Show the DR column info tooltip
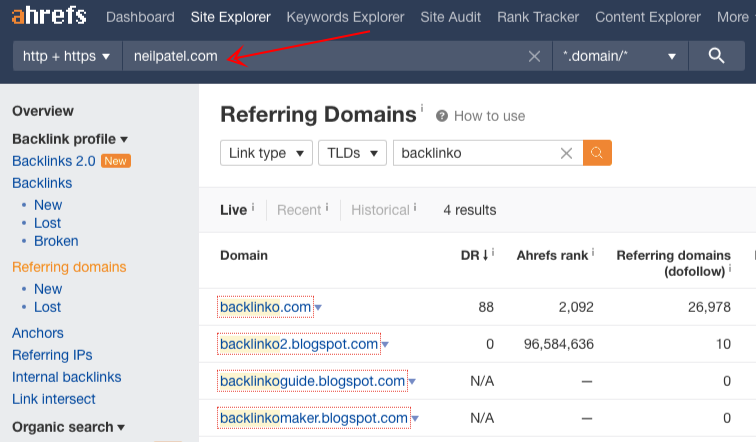This screenshot has width=756, height=442. (x=493, y=252)
